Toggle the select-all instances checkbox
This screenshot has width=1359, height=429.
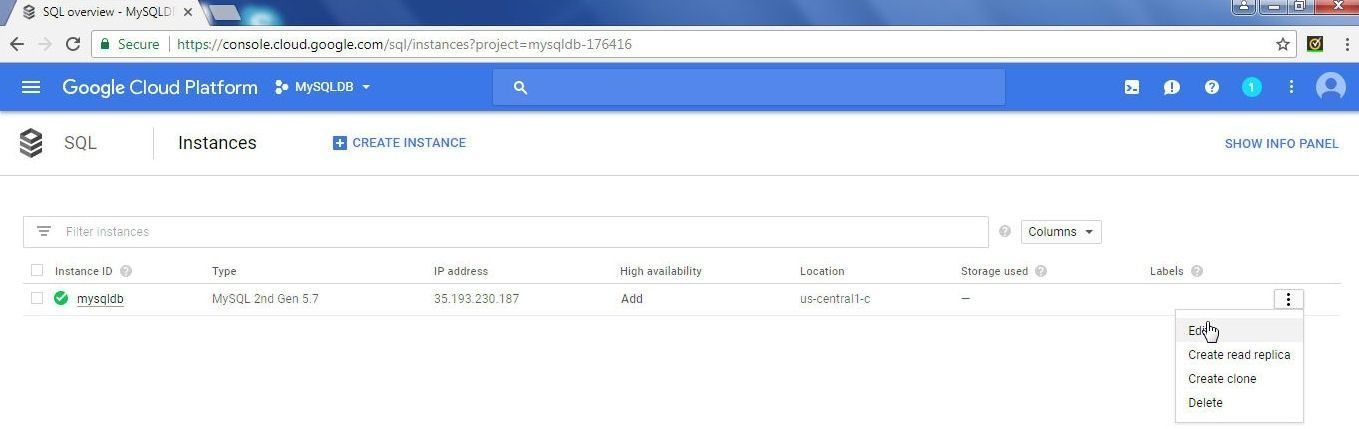coord(37,270)
